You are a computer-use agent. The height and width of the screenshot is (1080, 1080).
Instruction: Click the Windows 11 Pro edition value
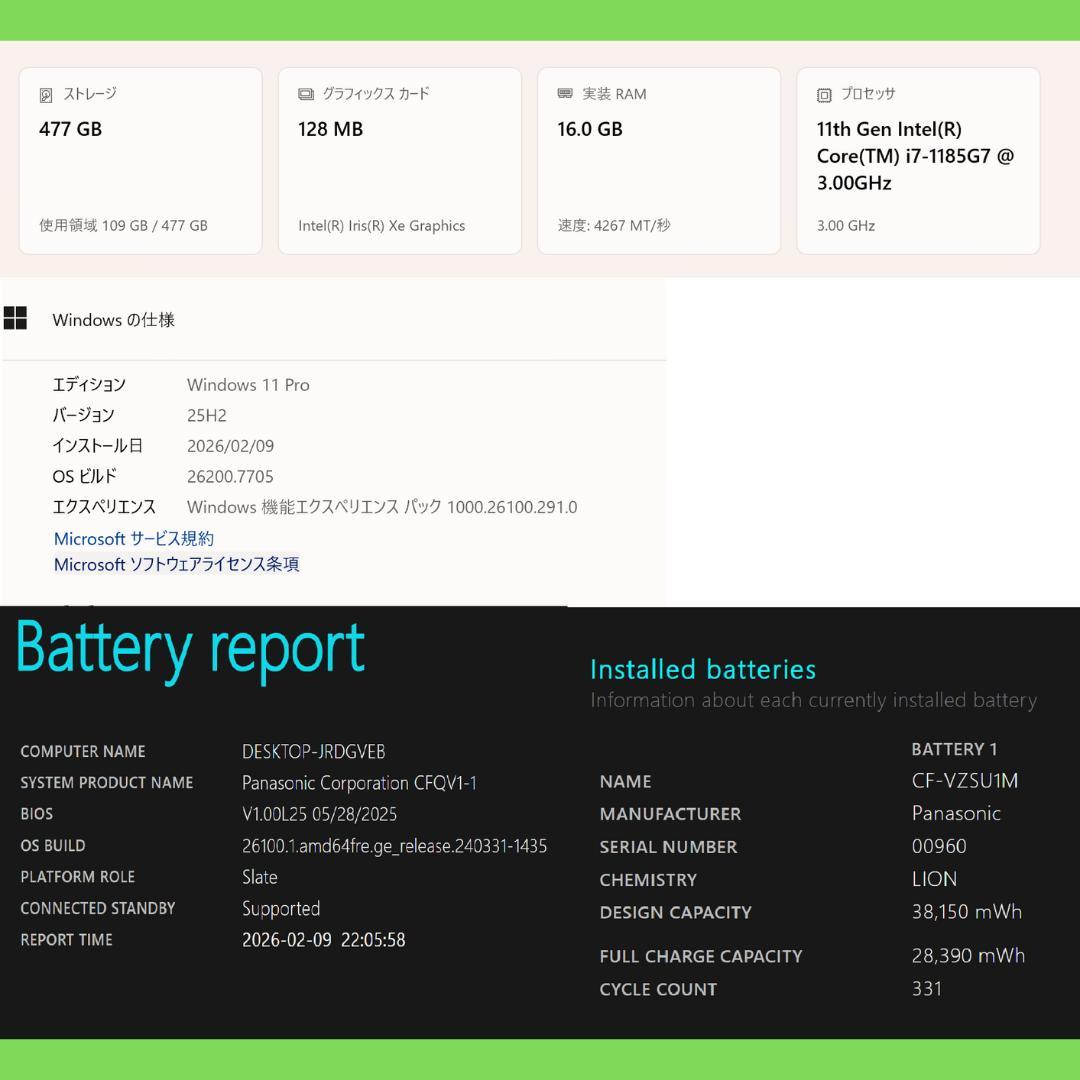click(248, 385)
